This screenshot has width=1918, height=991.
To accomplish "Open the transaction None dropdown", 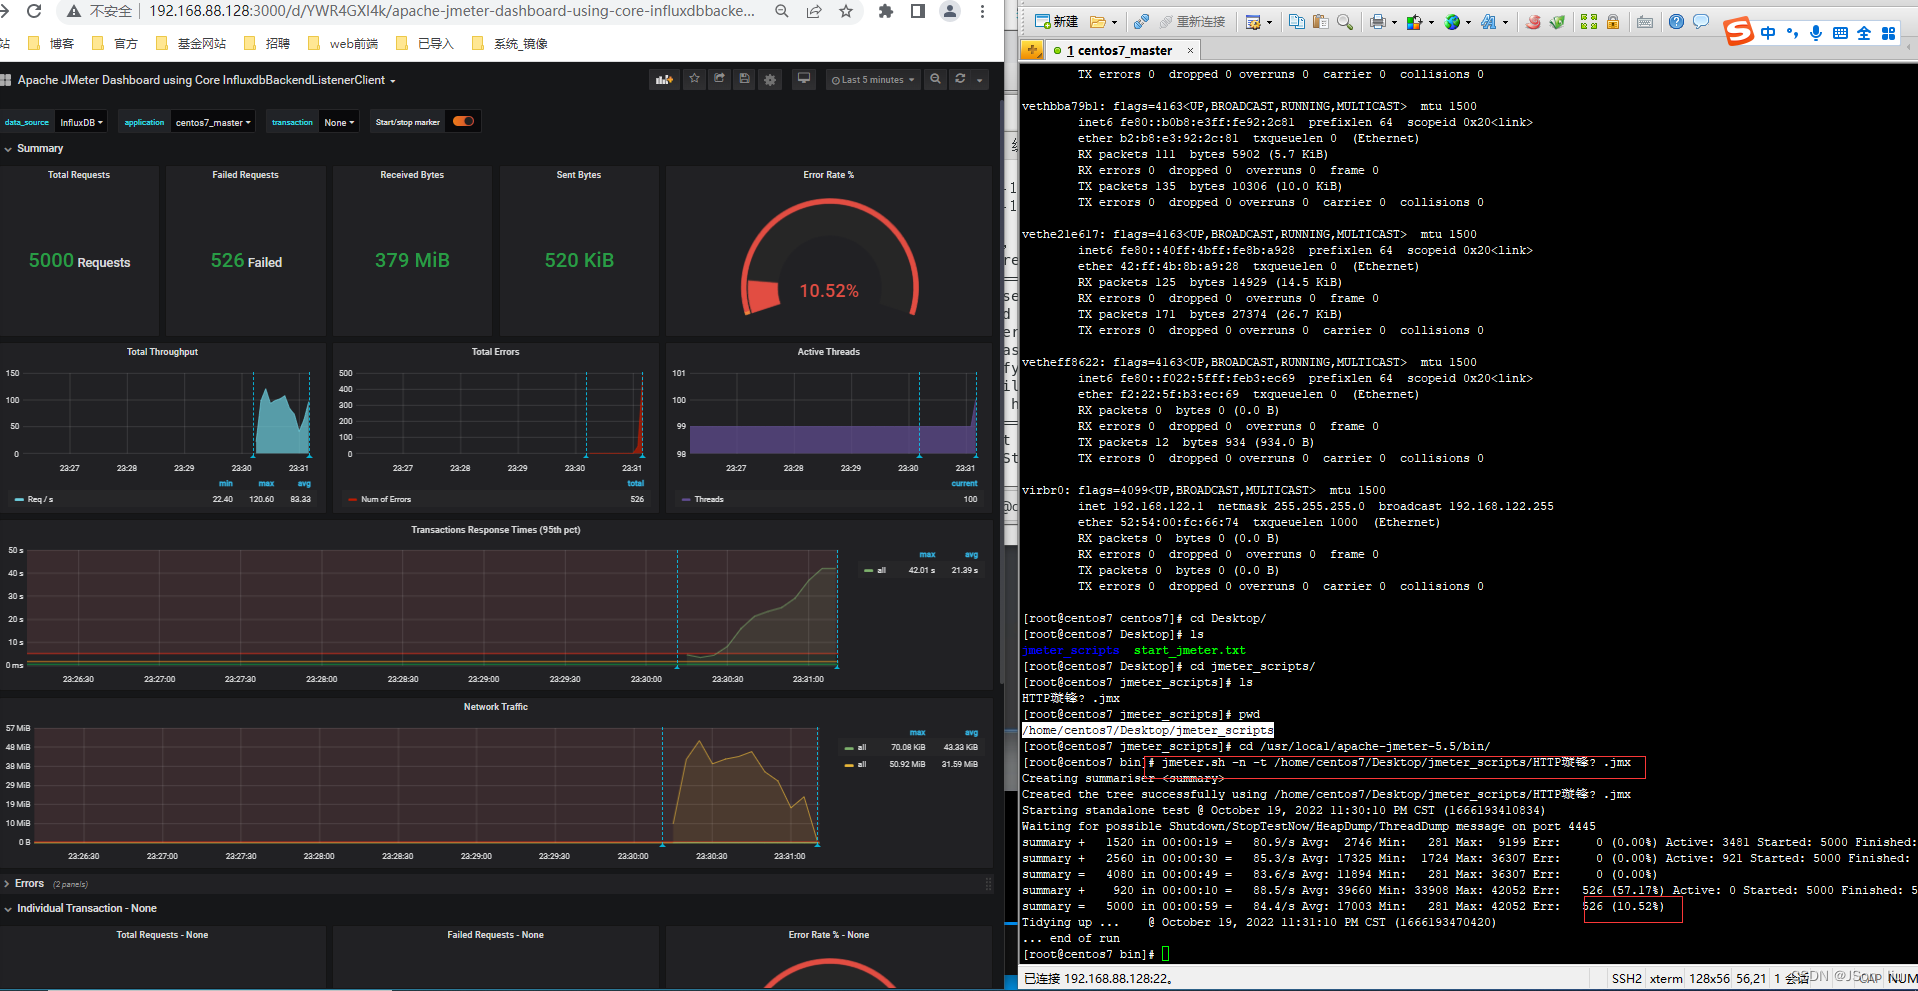I will [339, 122].
